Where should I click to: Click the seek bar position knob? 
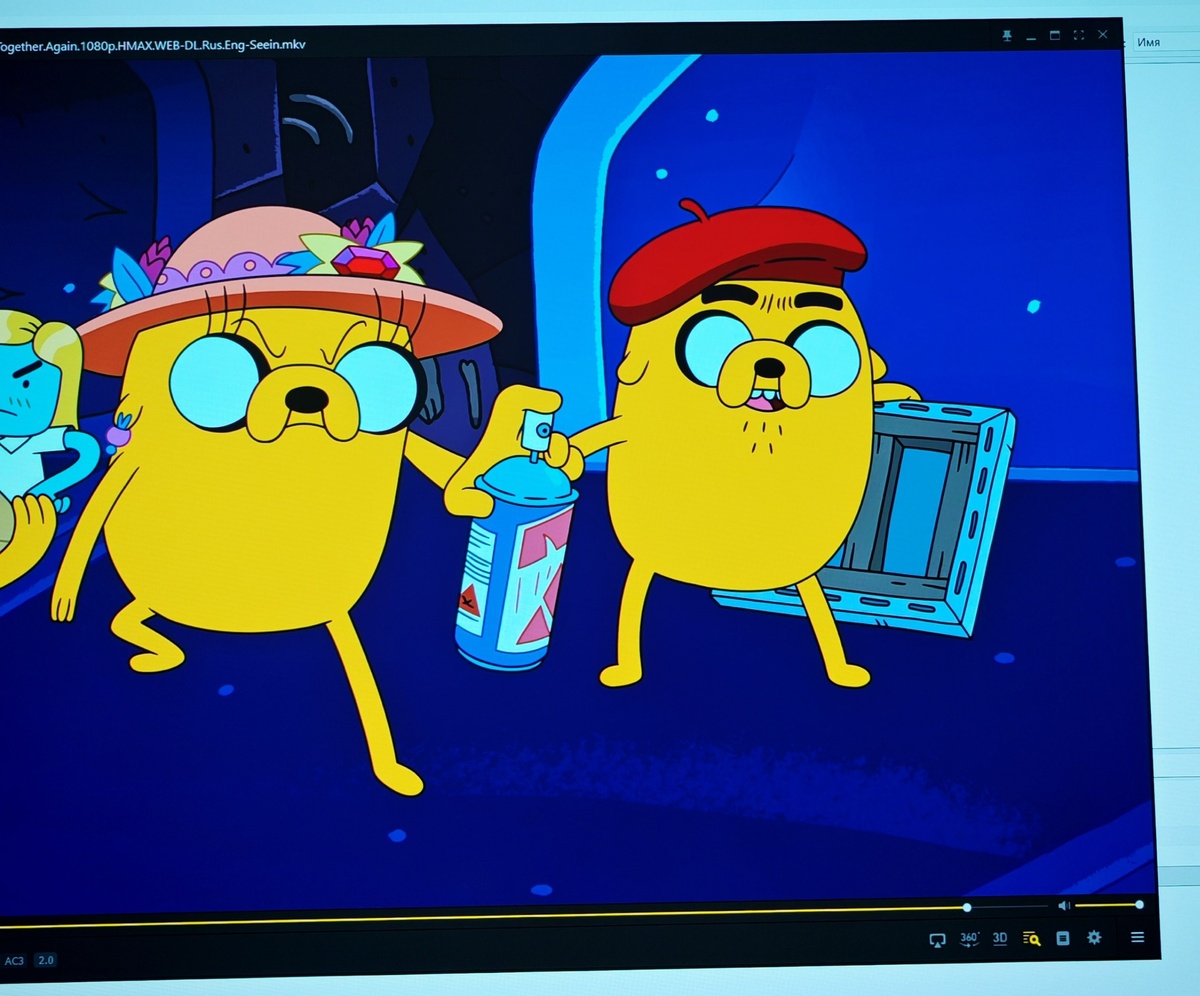pos(966,907)
